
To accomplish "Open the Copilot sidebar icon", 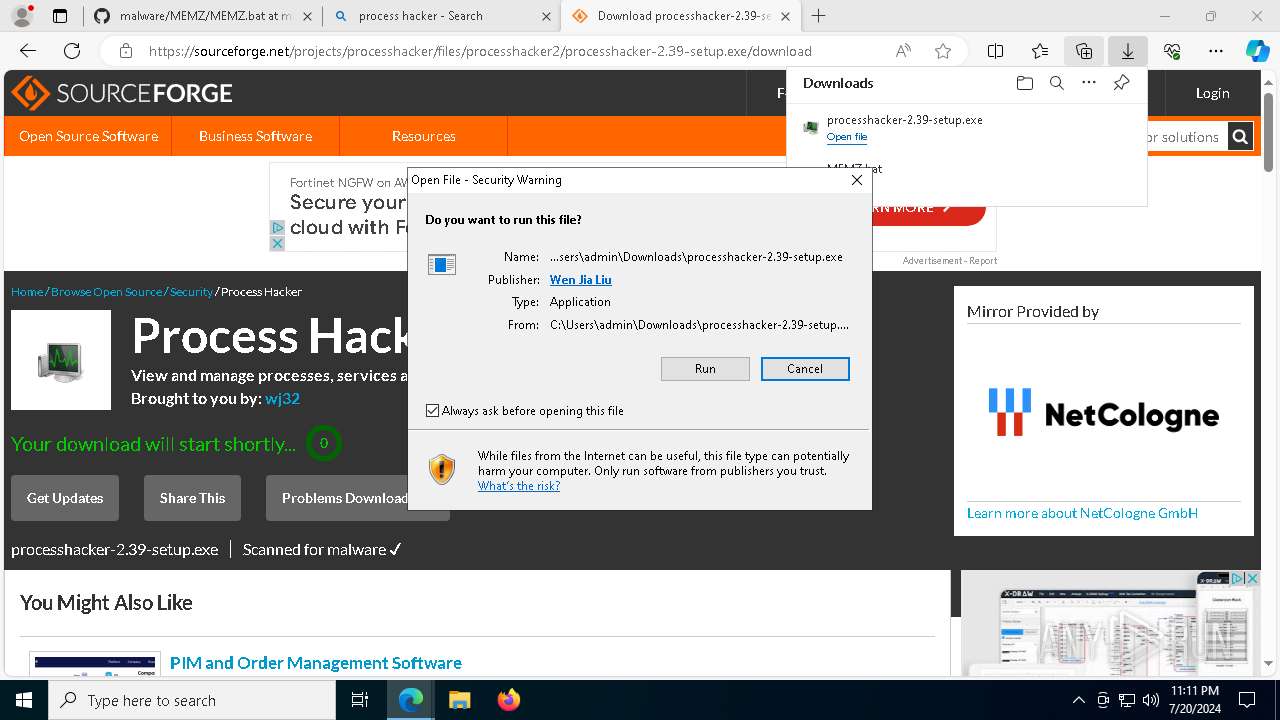I will click(x=1257, y=51).
